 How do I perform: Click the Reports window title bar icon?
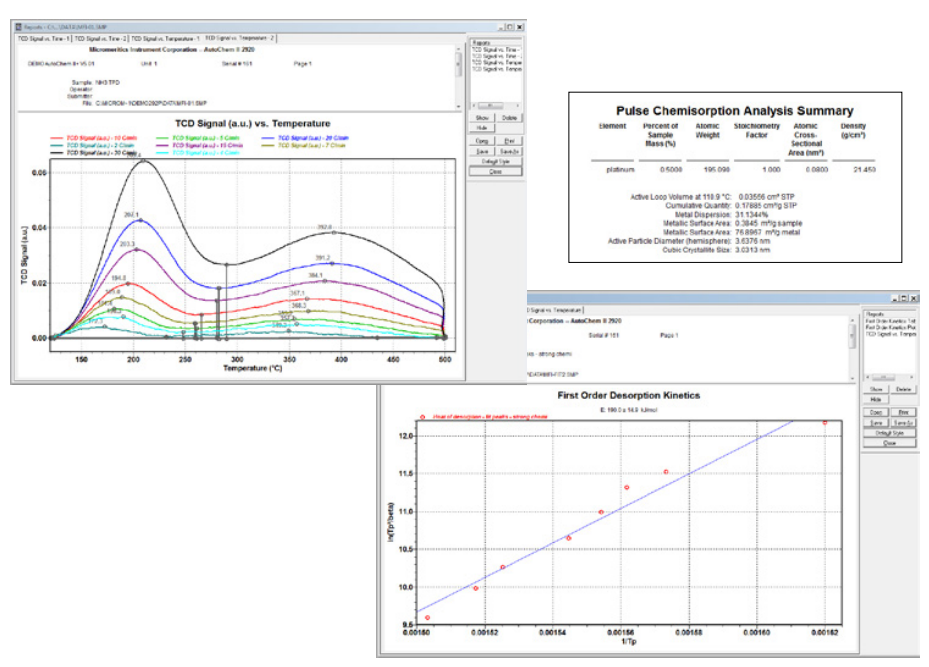tap(17, 25)
